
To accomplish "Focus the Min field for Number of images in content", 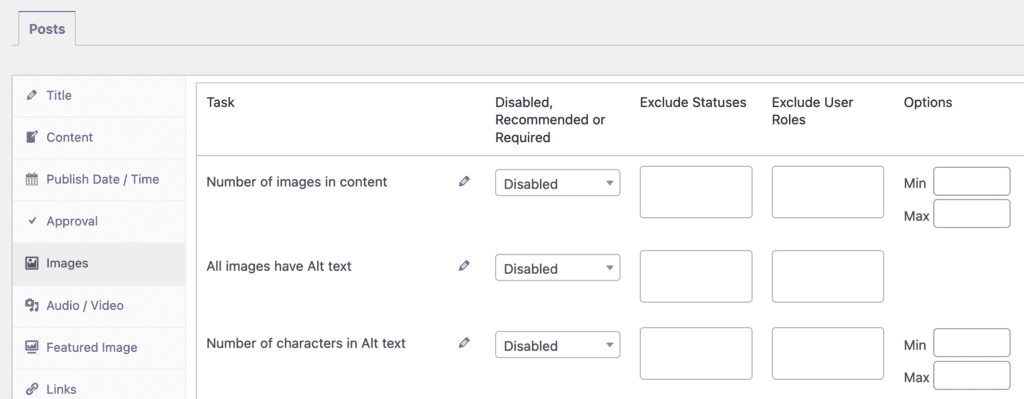I will pos(972,182).
